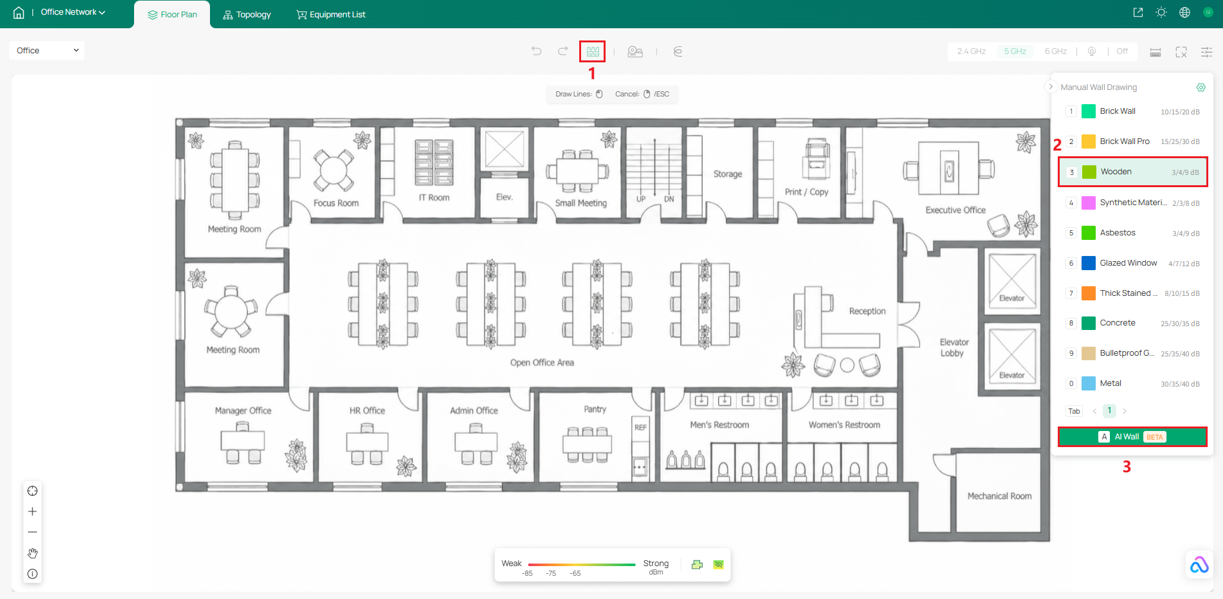Viewport: 1223px width, 599px height.
Task: Click the signal strength gradient bar
Action: click(x=581, y=565)
